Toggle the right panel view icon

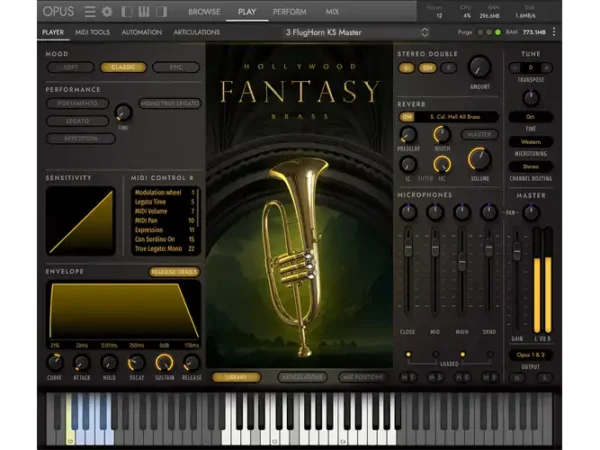click(161, 12)
